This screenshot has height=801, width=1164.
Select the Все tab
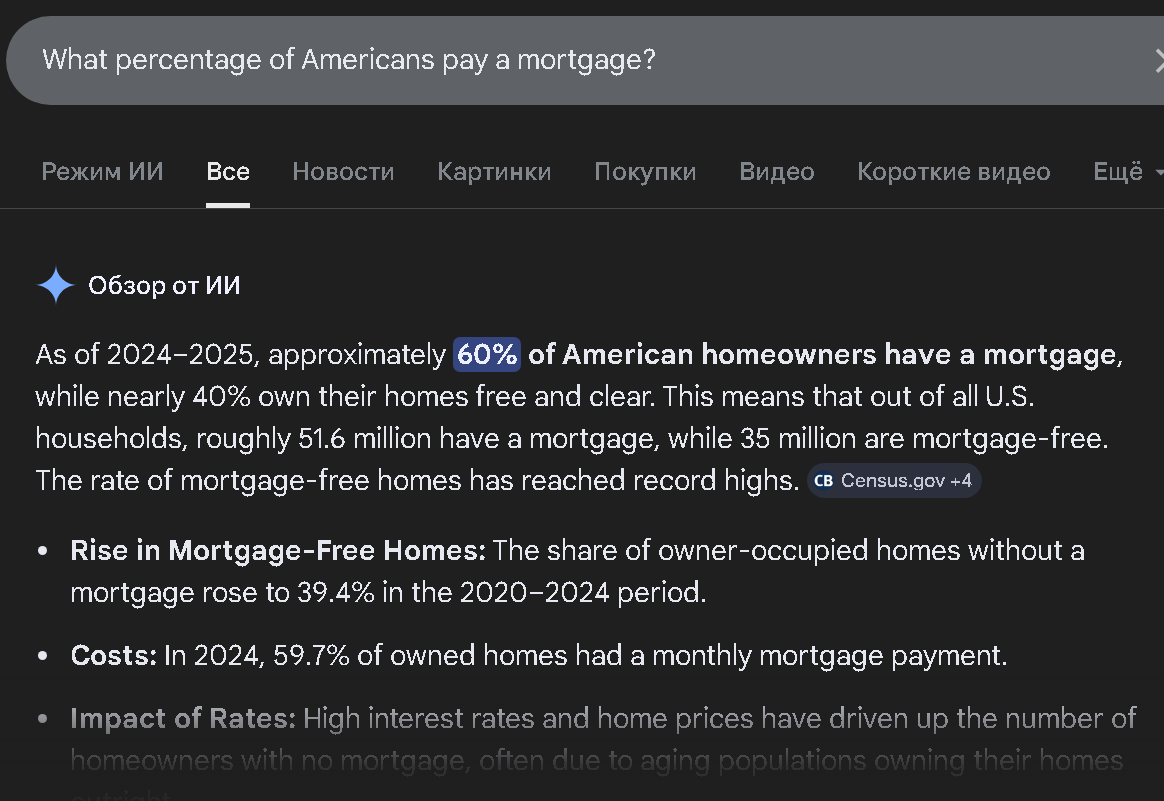pyautogui.click(x=228, y=172)
